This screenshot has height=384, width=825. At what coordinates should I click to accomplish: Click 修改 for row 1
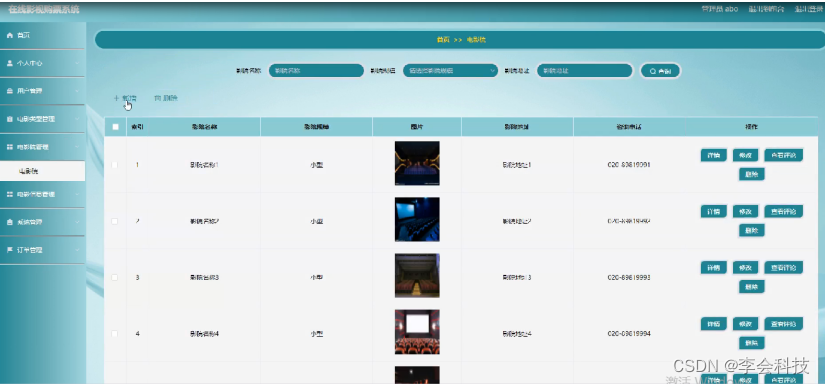(745, 155)
